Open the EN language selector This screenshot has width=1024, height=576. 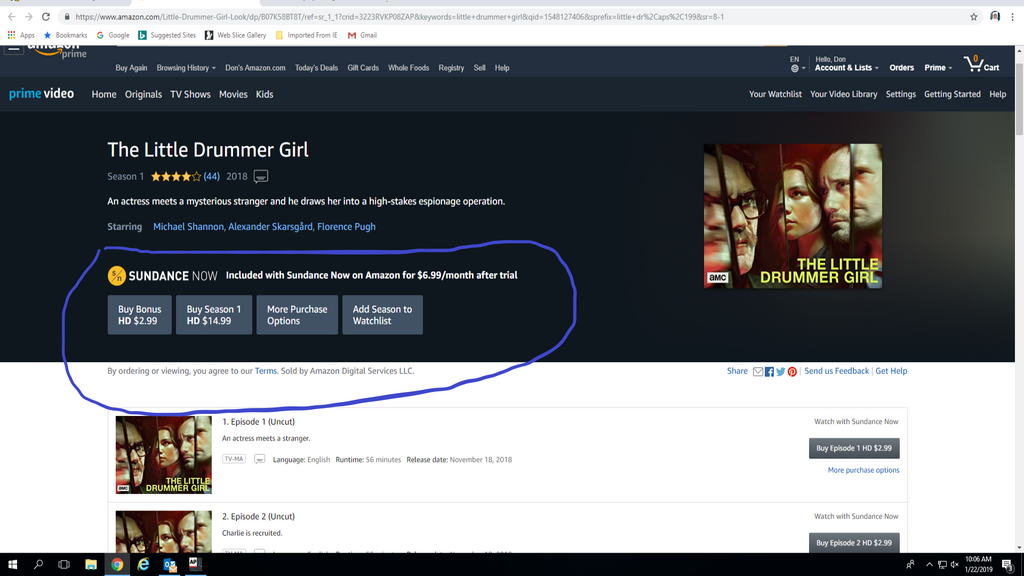point(797,64)
